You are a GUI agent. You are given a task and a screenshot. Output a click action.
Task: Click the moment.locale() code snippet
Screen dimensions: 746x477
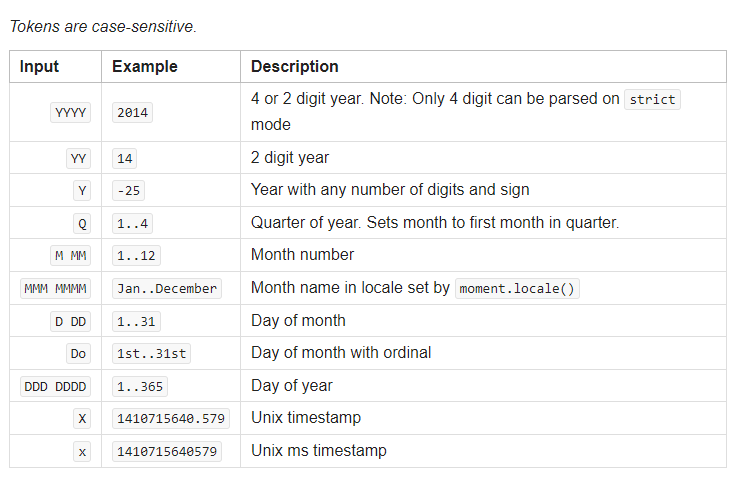tap(518, 288)
